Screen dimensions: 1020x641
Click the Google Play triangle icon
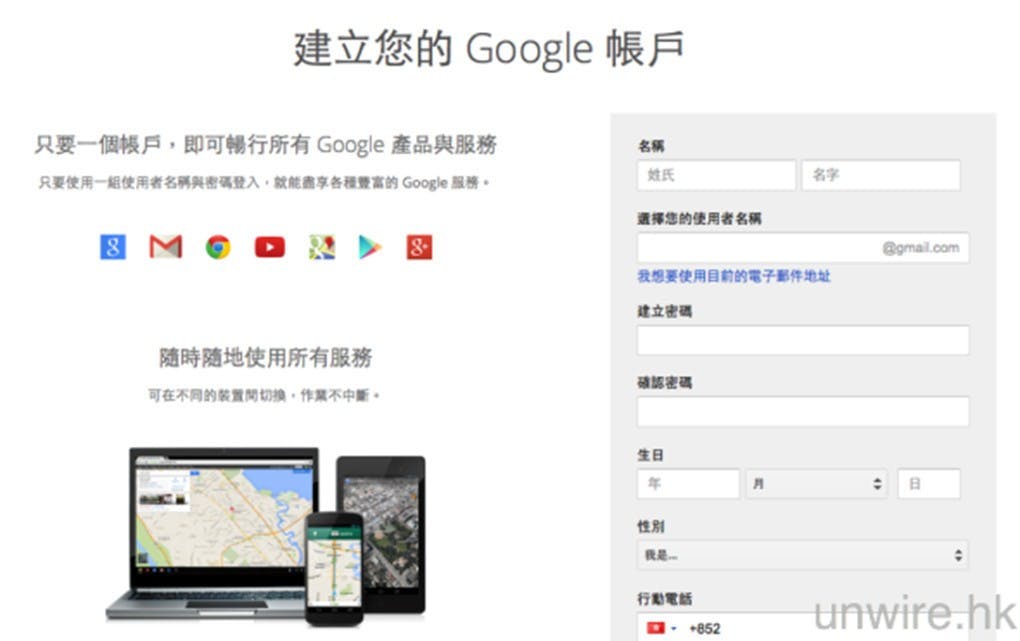click(x=369, y=247)
